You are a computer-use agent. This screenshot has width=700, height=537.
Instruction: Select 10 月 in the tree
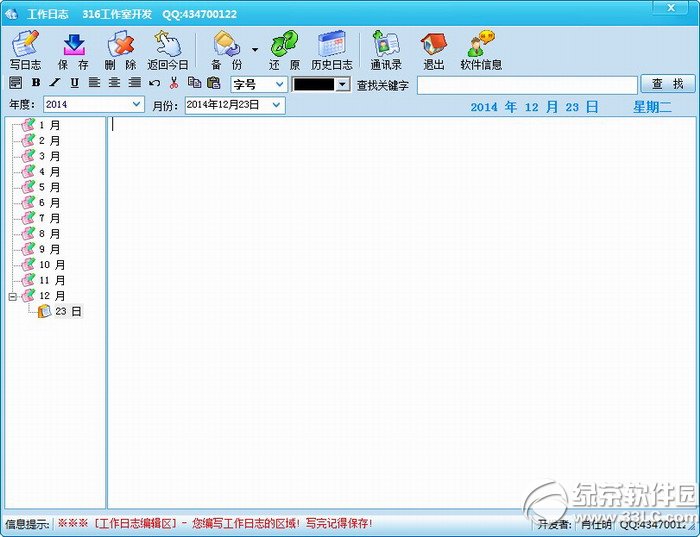point(44,265)
